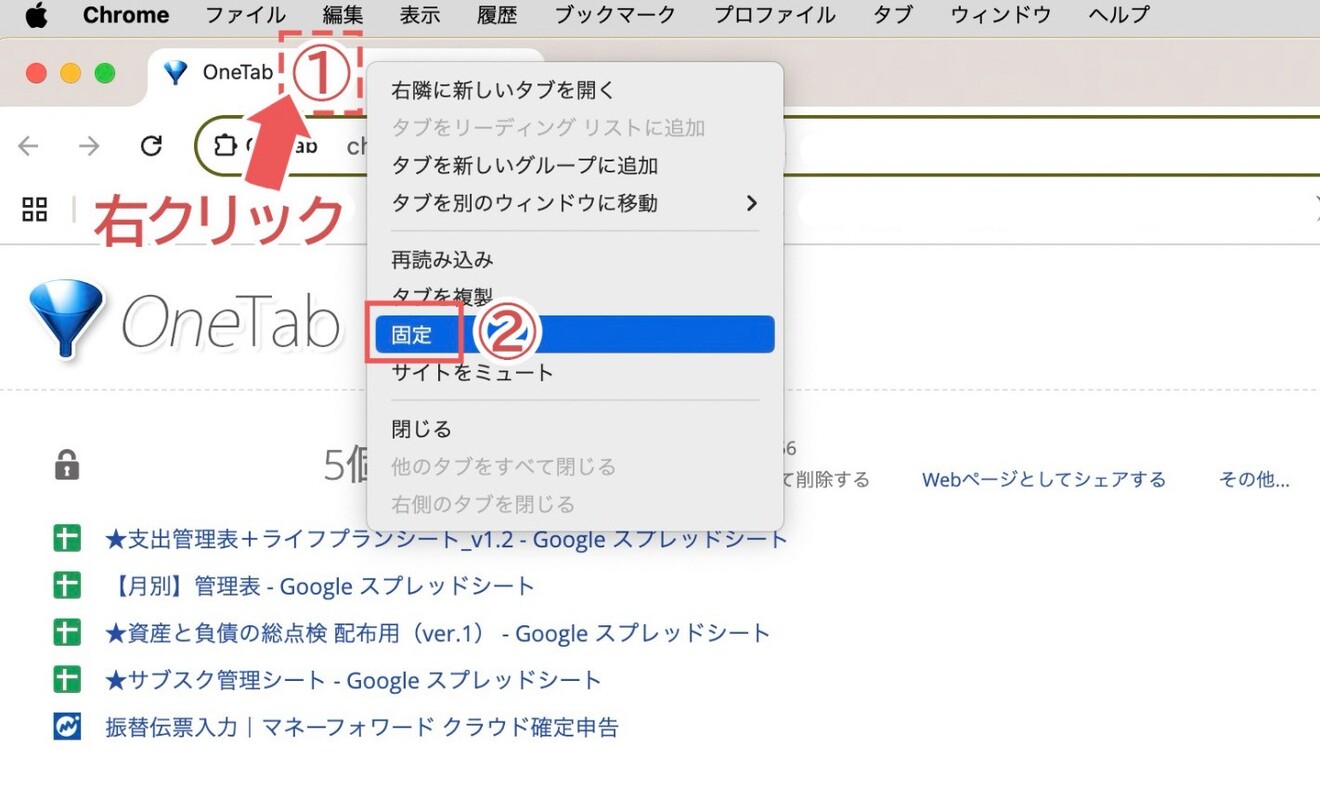
Task: Open the apps grid icon in bookmarks bar
Action: click(x=35, y=209)
